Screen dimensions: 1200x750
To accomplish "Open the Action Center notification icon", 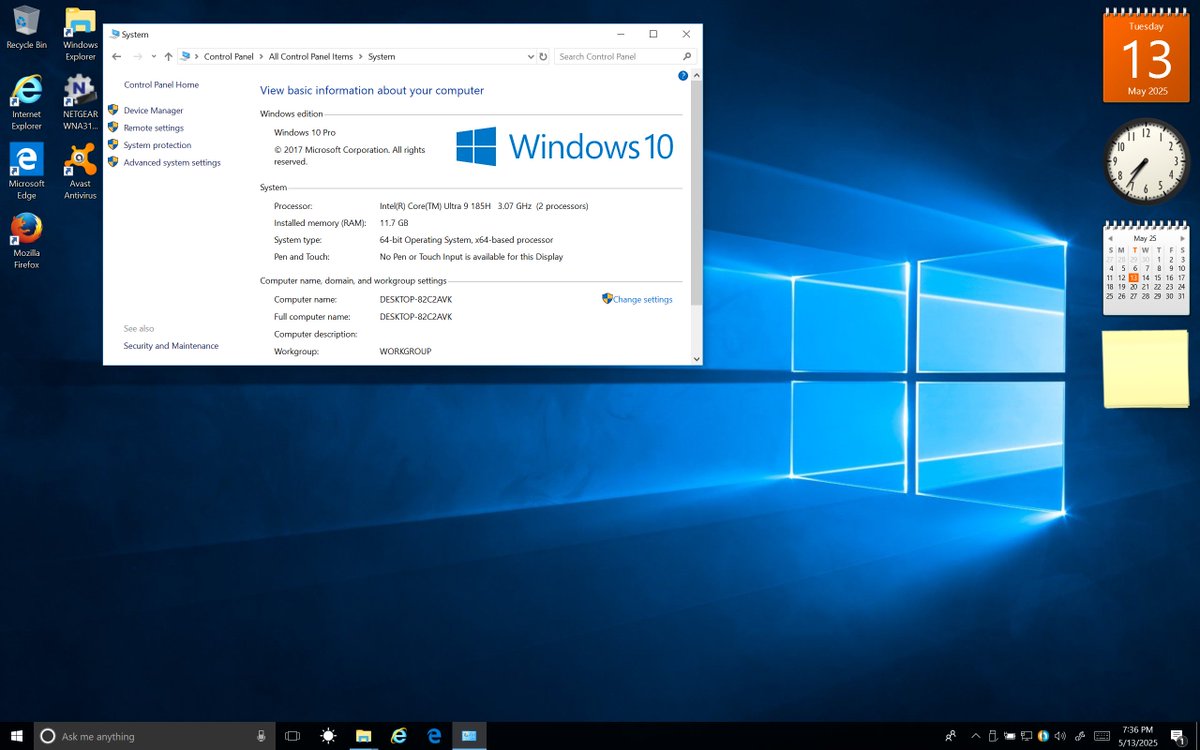I will 1178,736.
